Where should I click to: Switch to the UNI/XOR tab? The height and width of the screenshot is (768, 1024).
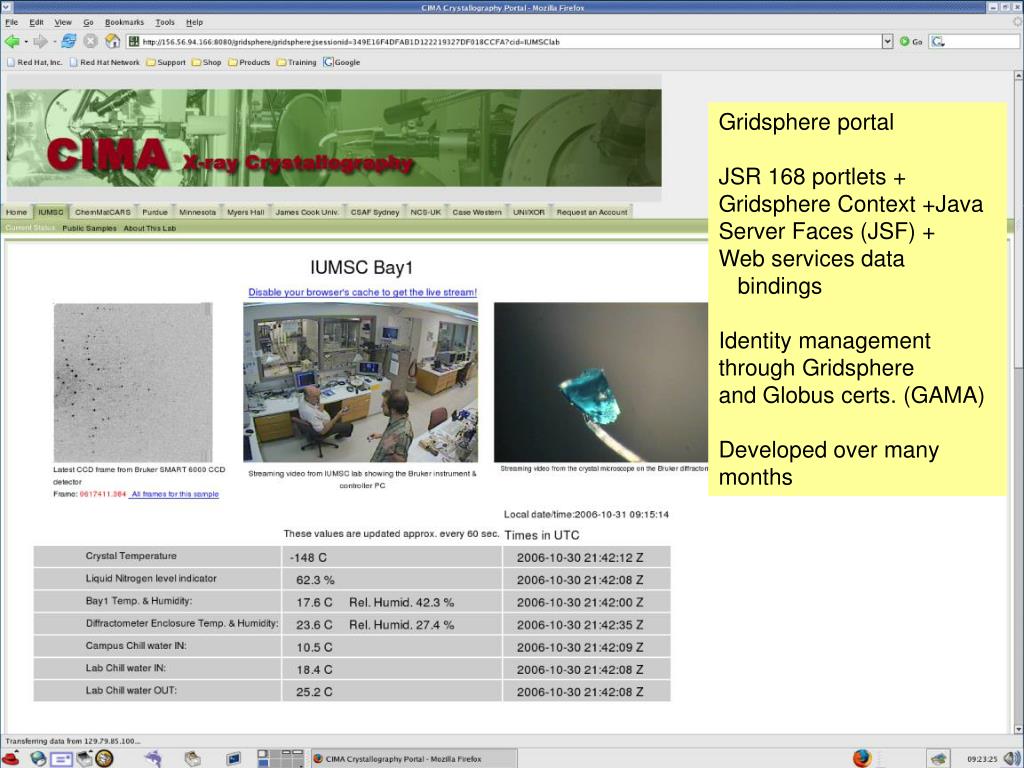coord(528,212)
